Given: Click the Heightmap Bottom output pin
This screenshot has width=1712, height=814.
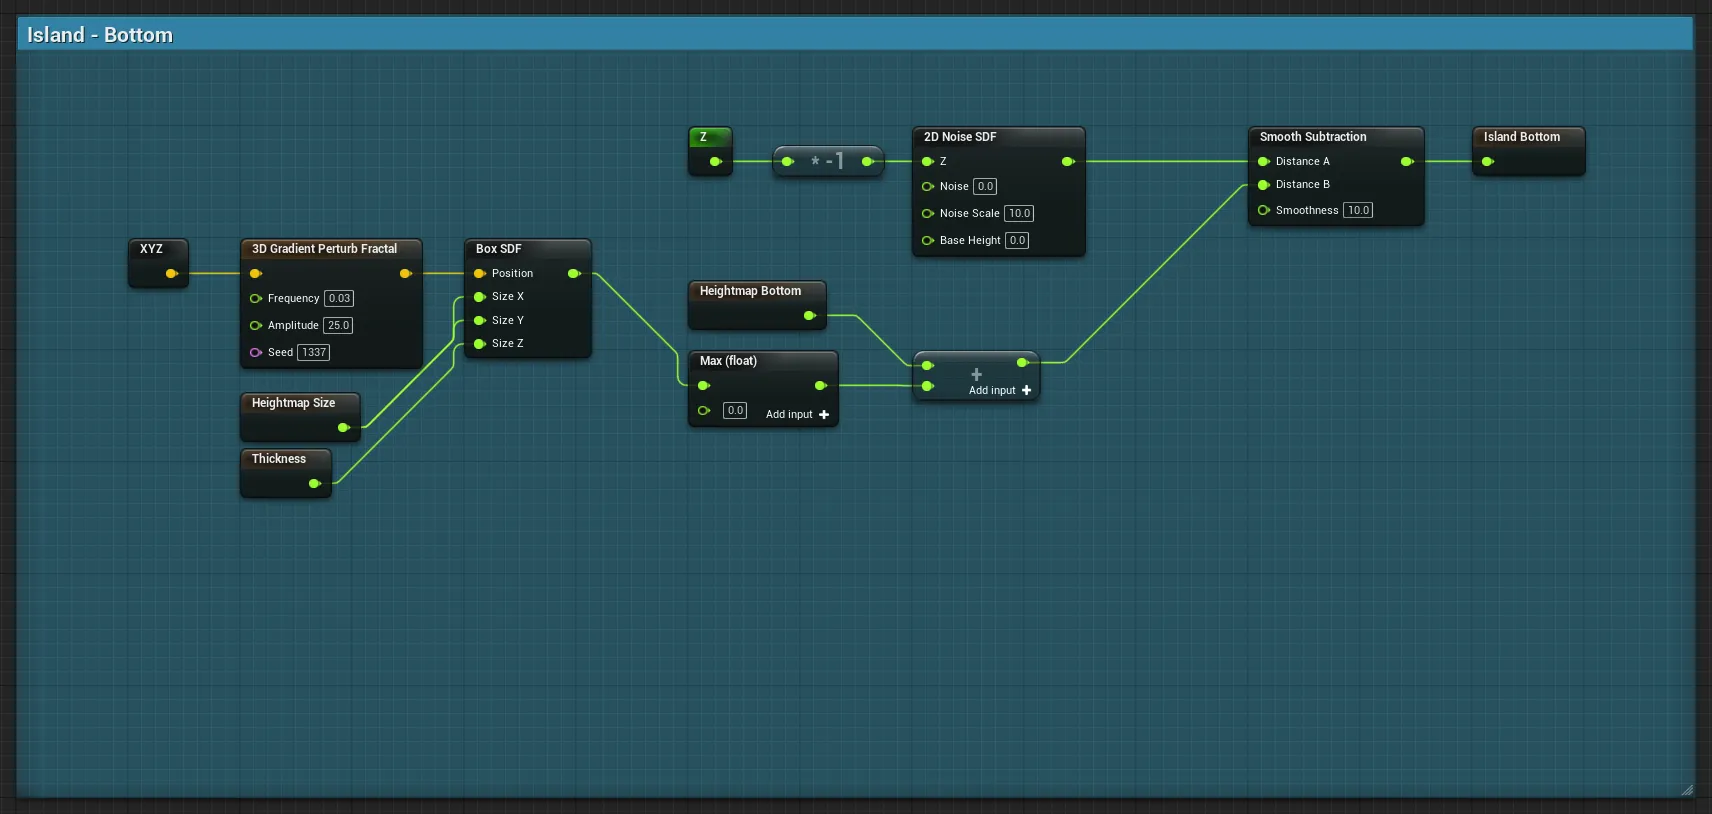Looking at the screenshot, I should click(x=810, y=316).
